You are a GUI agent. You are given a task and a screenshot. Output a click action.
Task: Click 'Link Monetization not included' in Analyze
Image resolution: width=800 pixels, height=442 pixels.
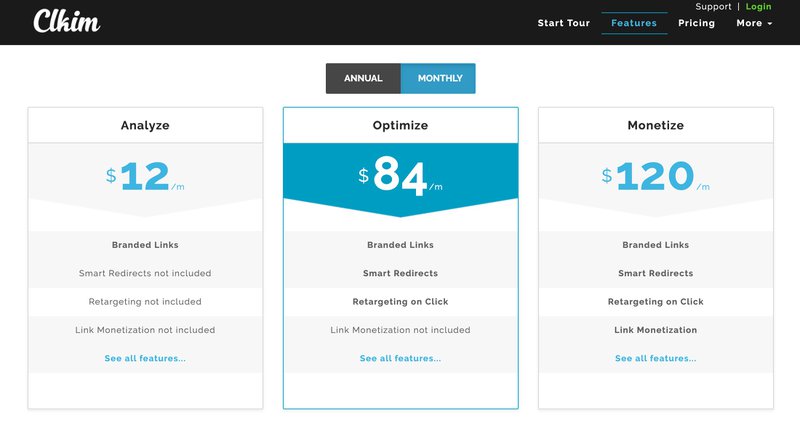tap(145, 330)
